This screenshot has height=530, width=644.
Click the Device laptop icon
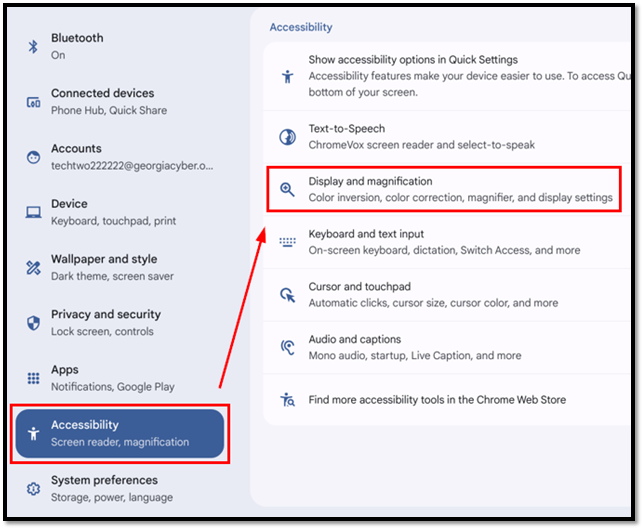(x=33, y=212)
